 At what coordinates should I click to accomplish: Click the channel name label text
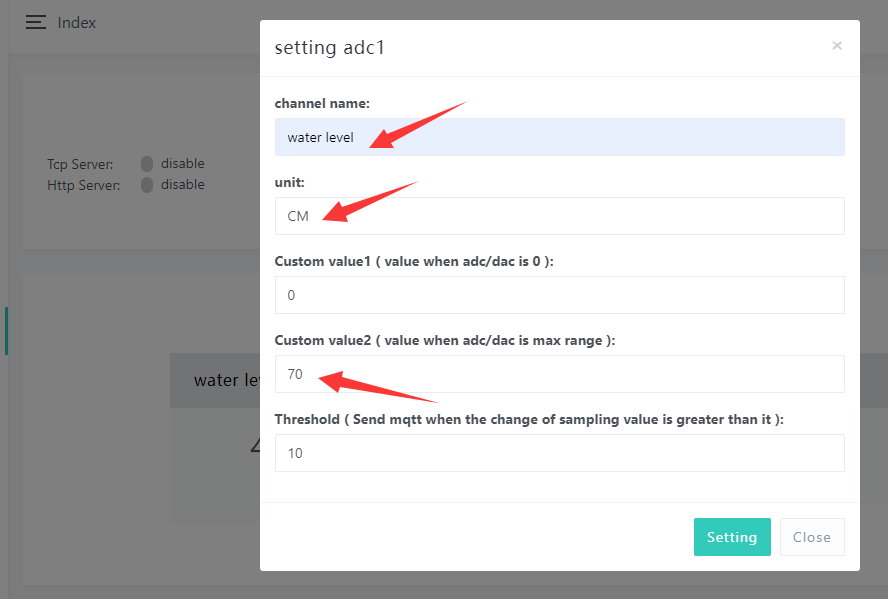(322, 103)
